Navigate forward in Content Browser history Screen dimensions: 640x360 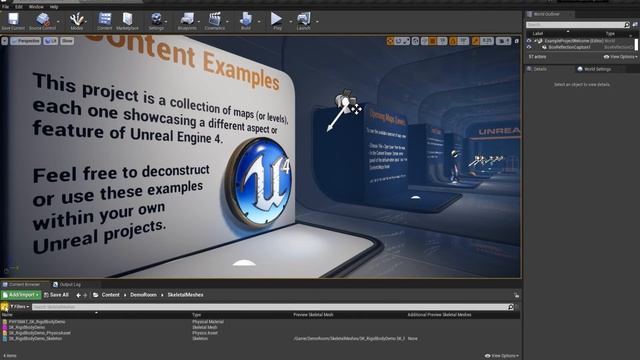(85, 295)
